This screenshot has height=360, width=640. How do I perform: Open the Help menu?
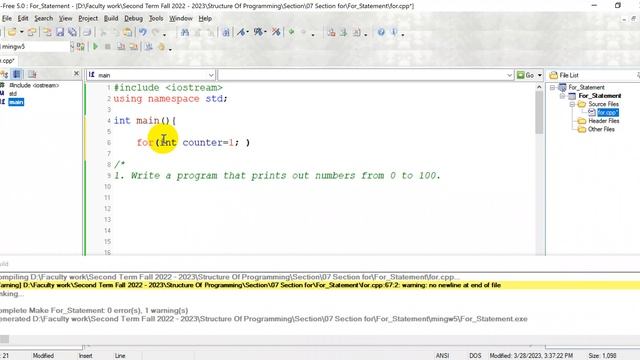(x=205, y=18)
